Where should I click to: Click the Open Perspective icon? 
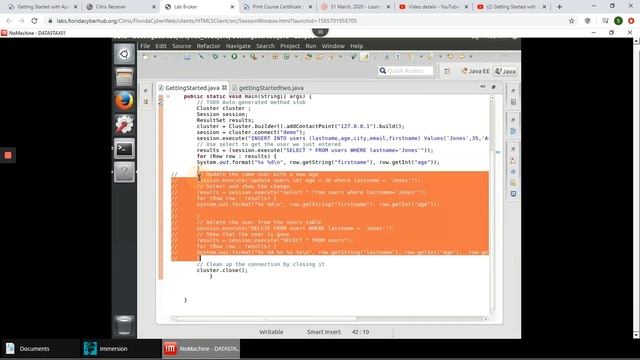447,71
